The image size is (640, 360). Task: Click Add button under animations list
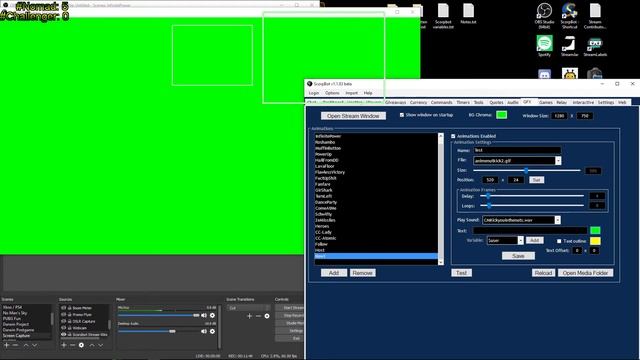[334, 273]
